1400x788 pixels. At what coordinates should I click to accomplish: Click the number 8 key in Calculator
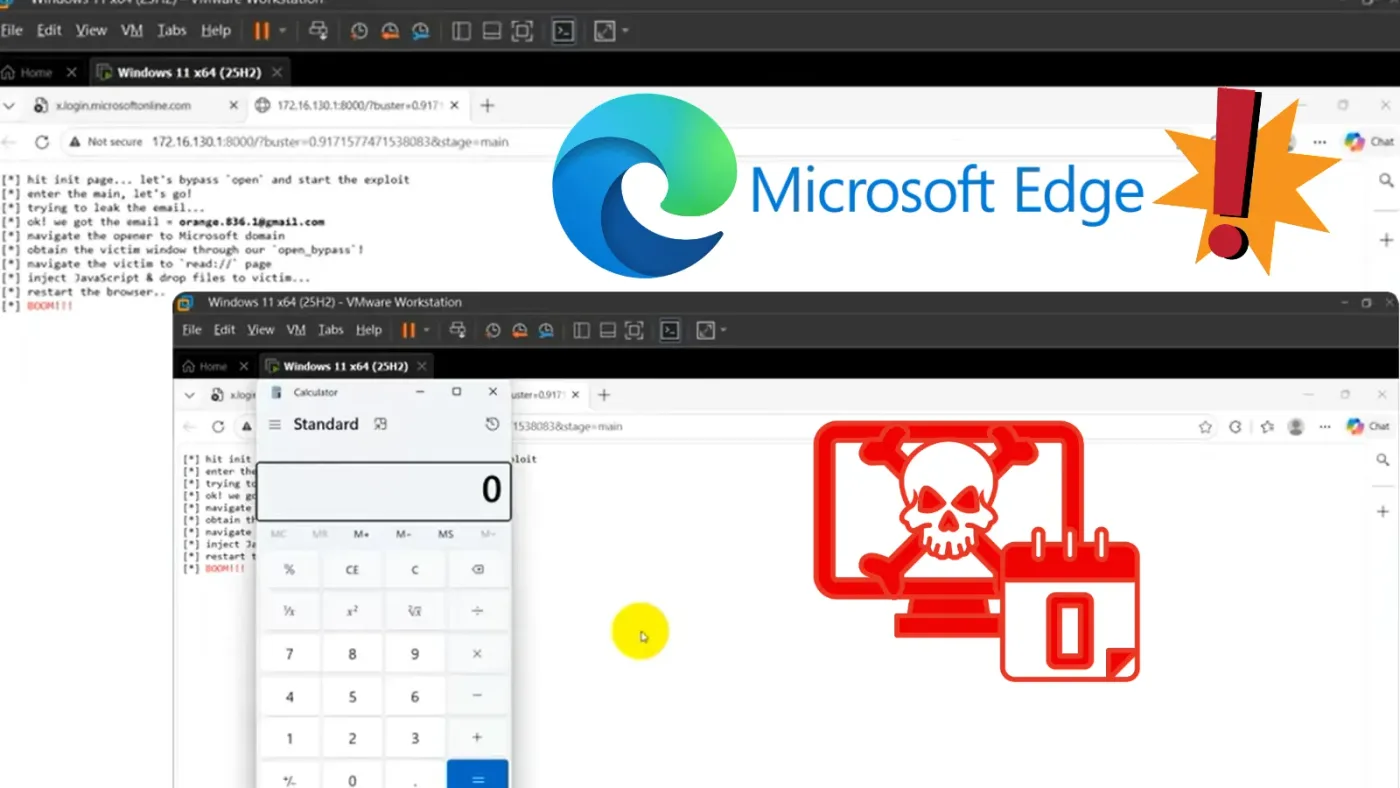(x=352, y=654)
